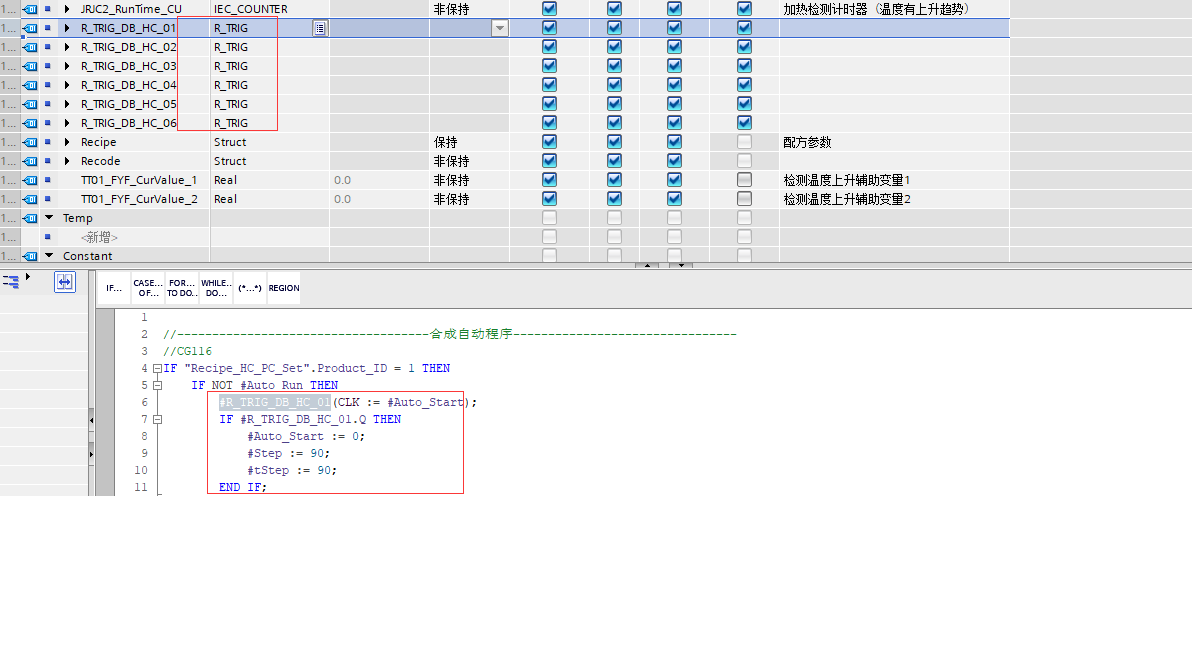Collapse the Temp section
The image size is (1192, 648).
(x=49, y=218)
